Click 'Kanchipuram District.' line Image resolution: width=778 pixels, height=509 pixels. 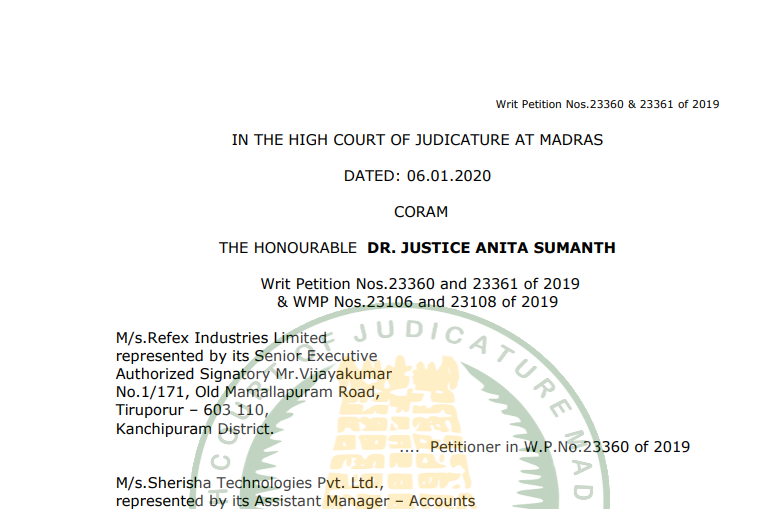194,429
